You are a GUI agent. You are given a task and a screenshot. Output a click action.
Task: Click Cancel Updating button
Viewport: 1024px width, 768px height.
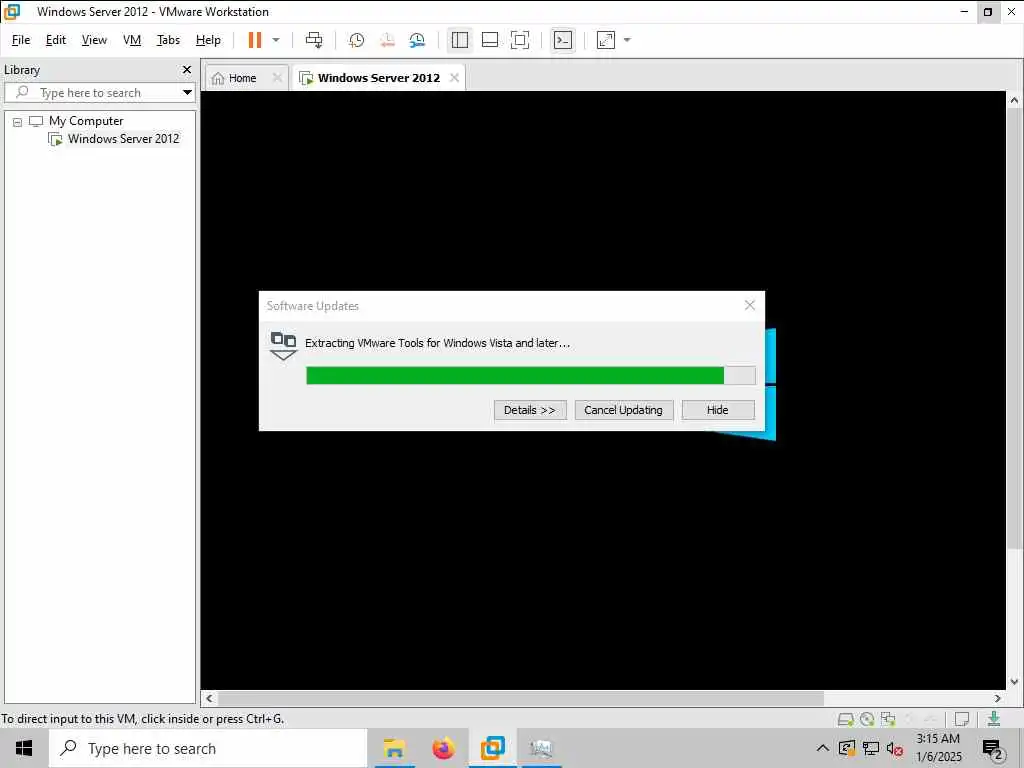point(624,410)
